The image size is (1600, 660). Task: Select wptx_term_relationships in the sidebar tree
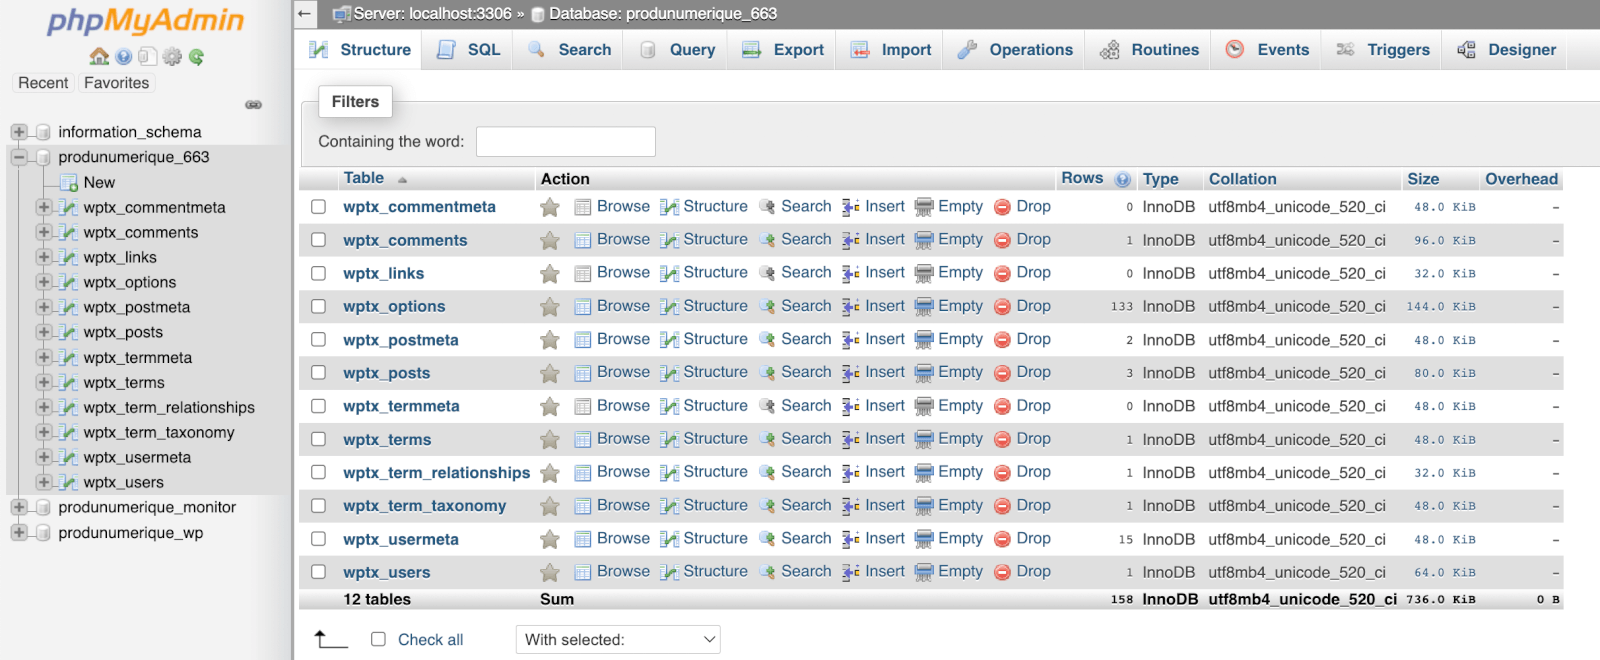coord(169,407)
